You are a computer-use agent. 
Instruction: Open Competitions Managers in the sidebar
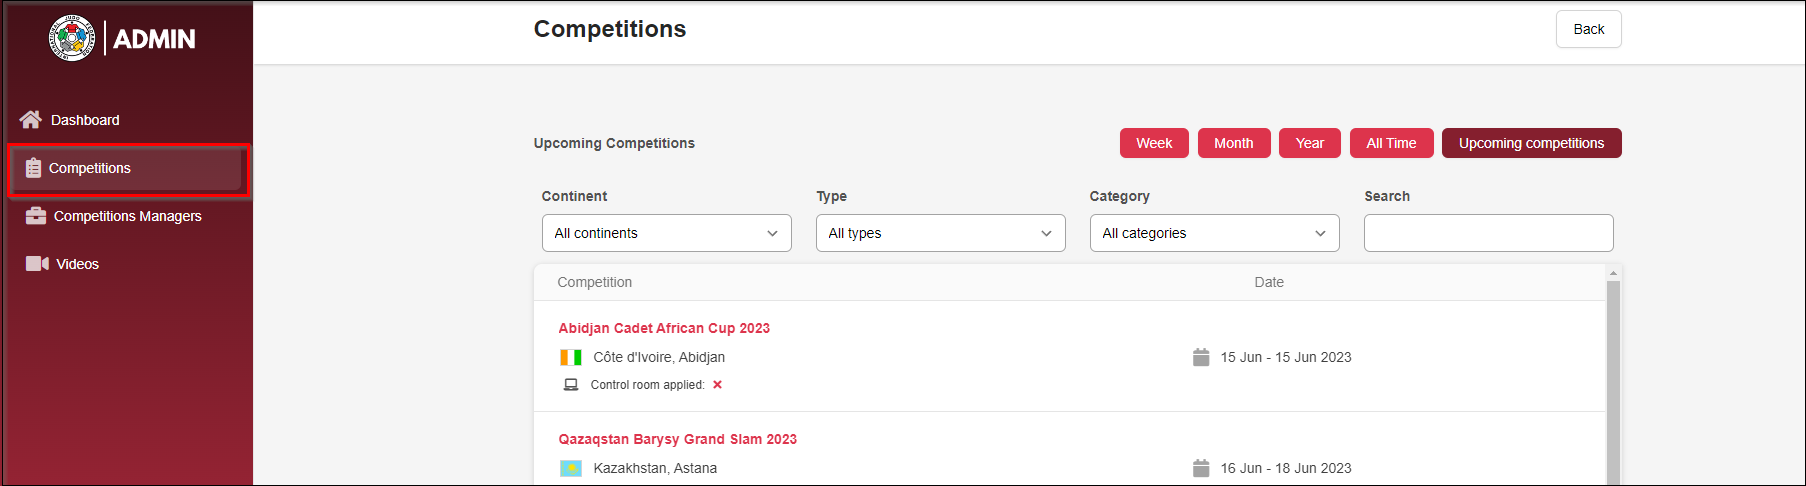pyautogui.click(x=127, y=216)
